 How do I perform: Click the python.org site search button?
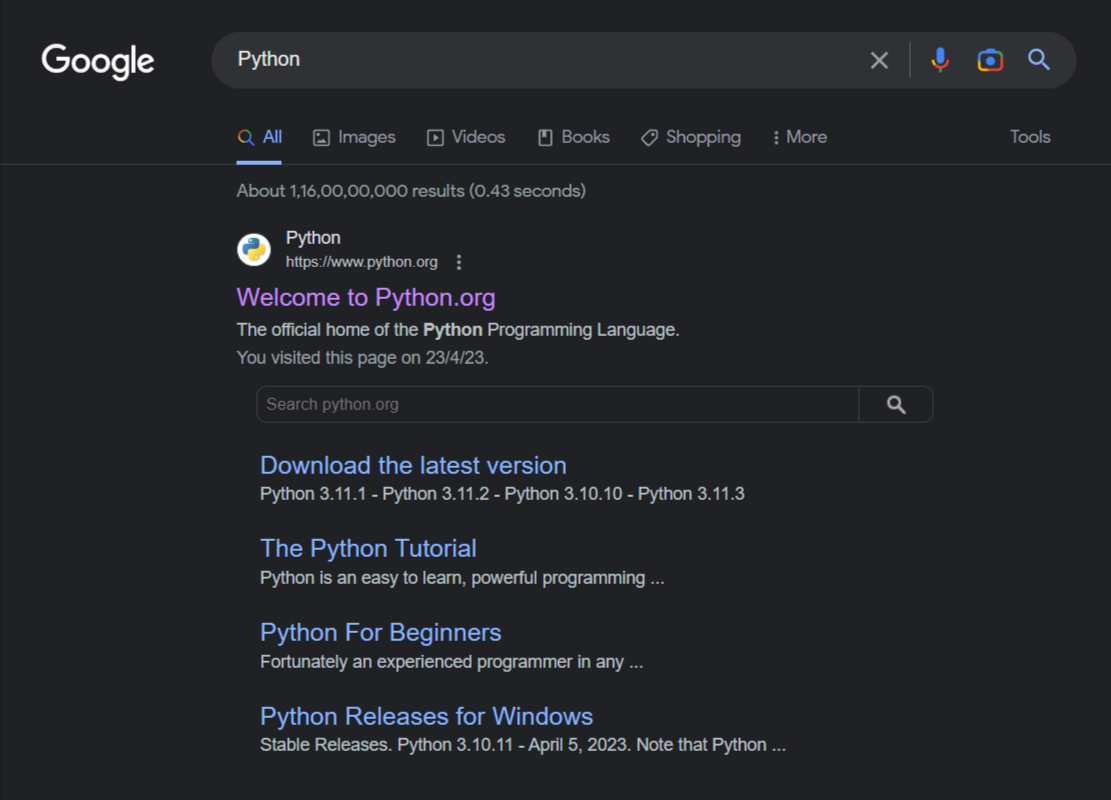coord(895,405)
